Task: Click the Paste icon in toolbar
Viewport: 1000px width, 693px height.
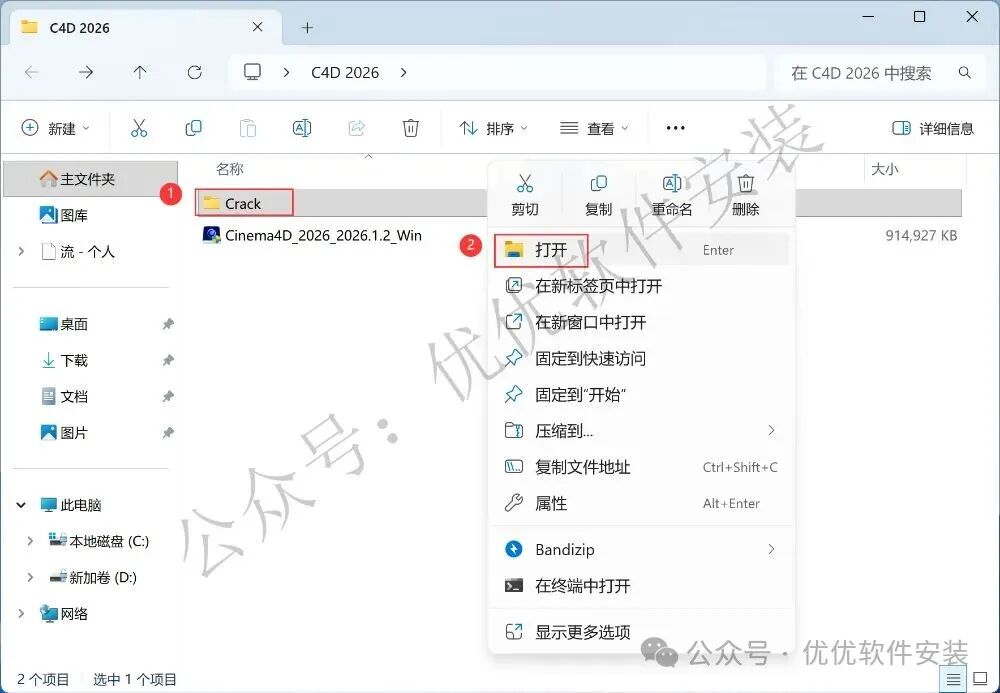Action: [x=247, y=128]
